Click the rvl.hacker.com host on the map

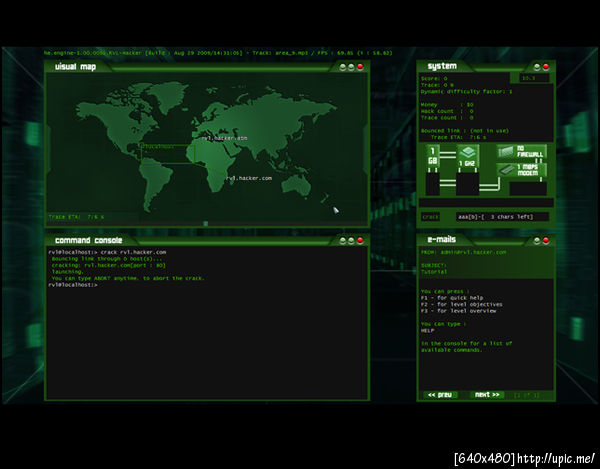pyautogui.click(x=249, y=178)
